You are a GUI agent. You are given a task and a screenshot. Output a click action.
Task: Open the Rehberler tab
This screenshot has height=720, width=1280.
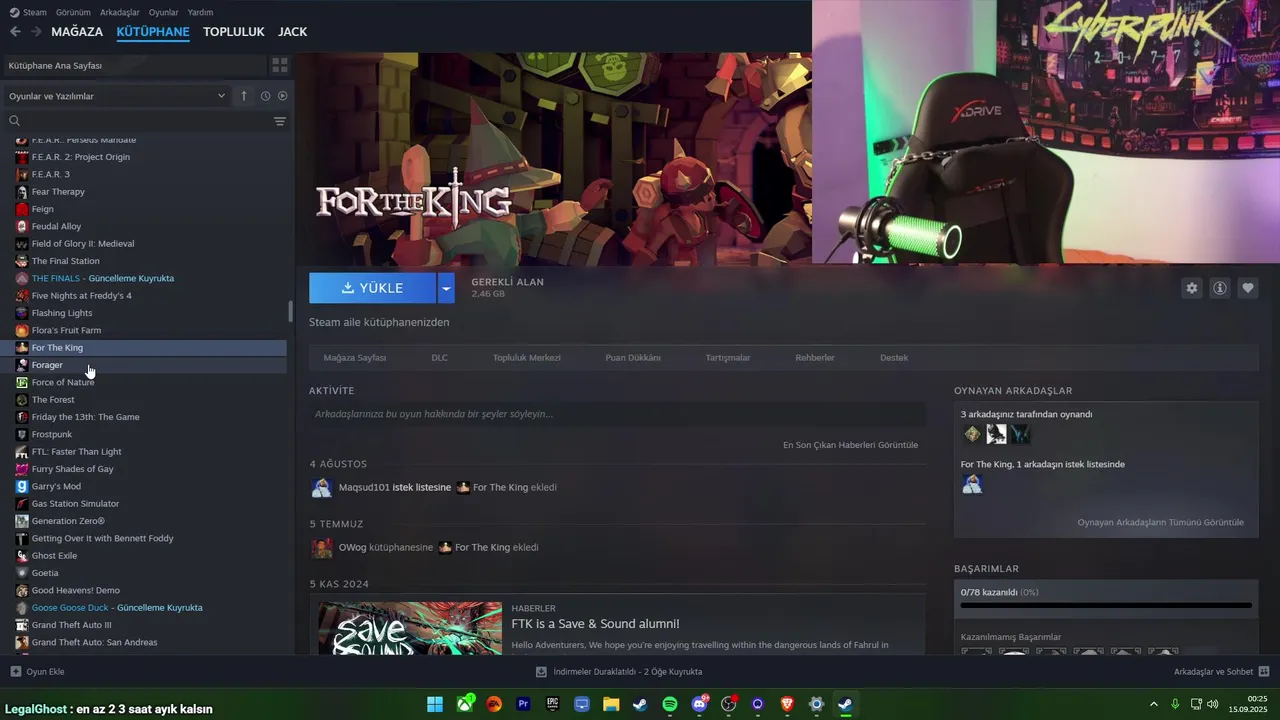(x=815, y=357)
